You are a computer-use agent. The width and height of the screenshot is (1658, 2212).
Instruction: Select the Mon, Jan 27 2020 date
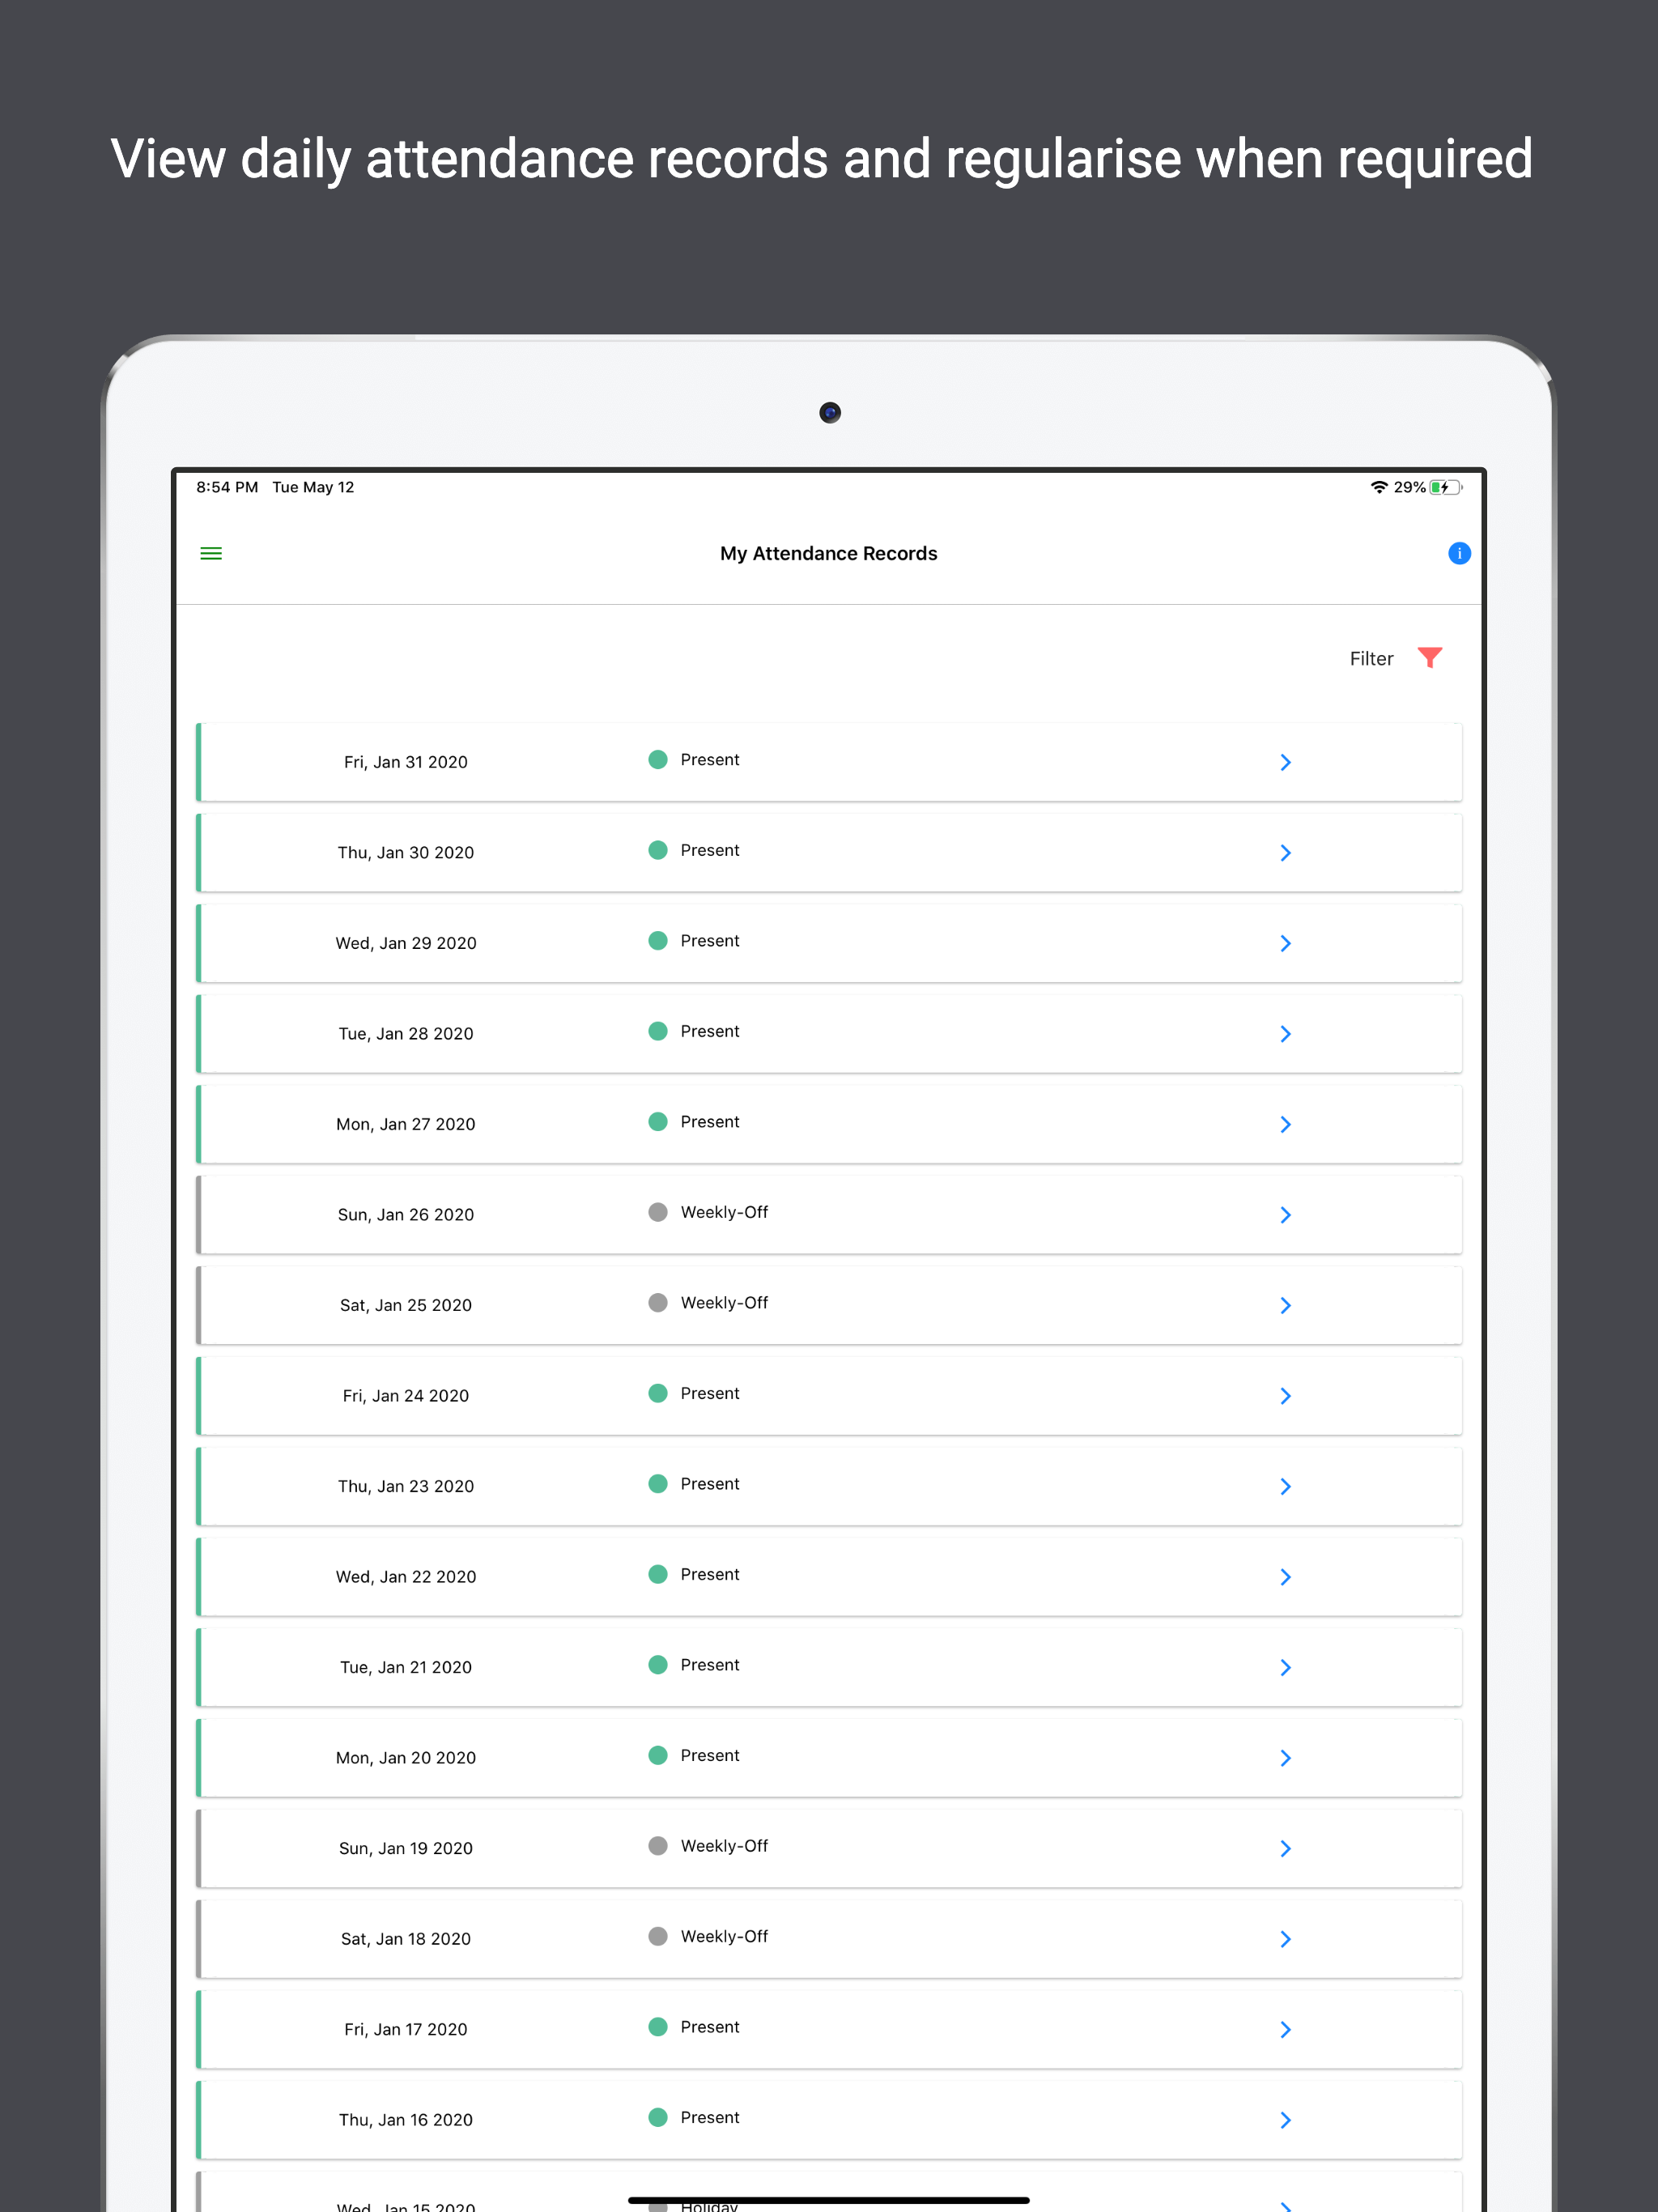coord(406,1124)
